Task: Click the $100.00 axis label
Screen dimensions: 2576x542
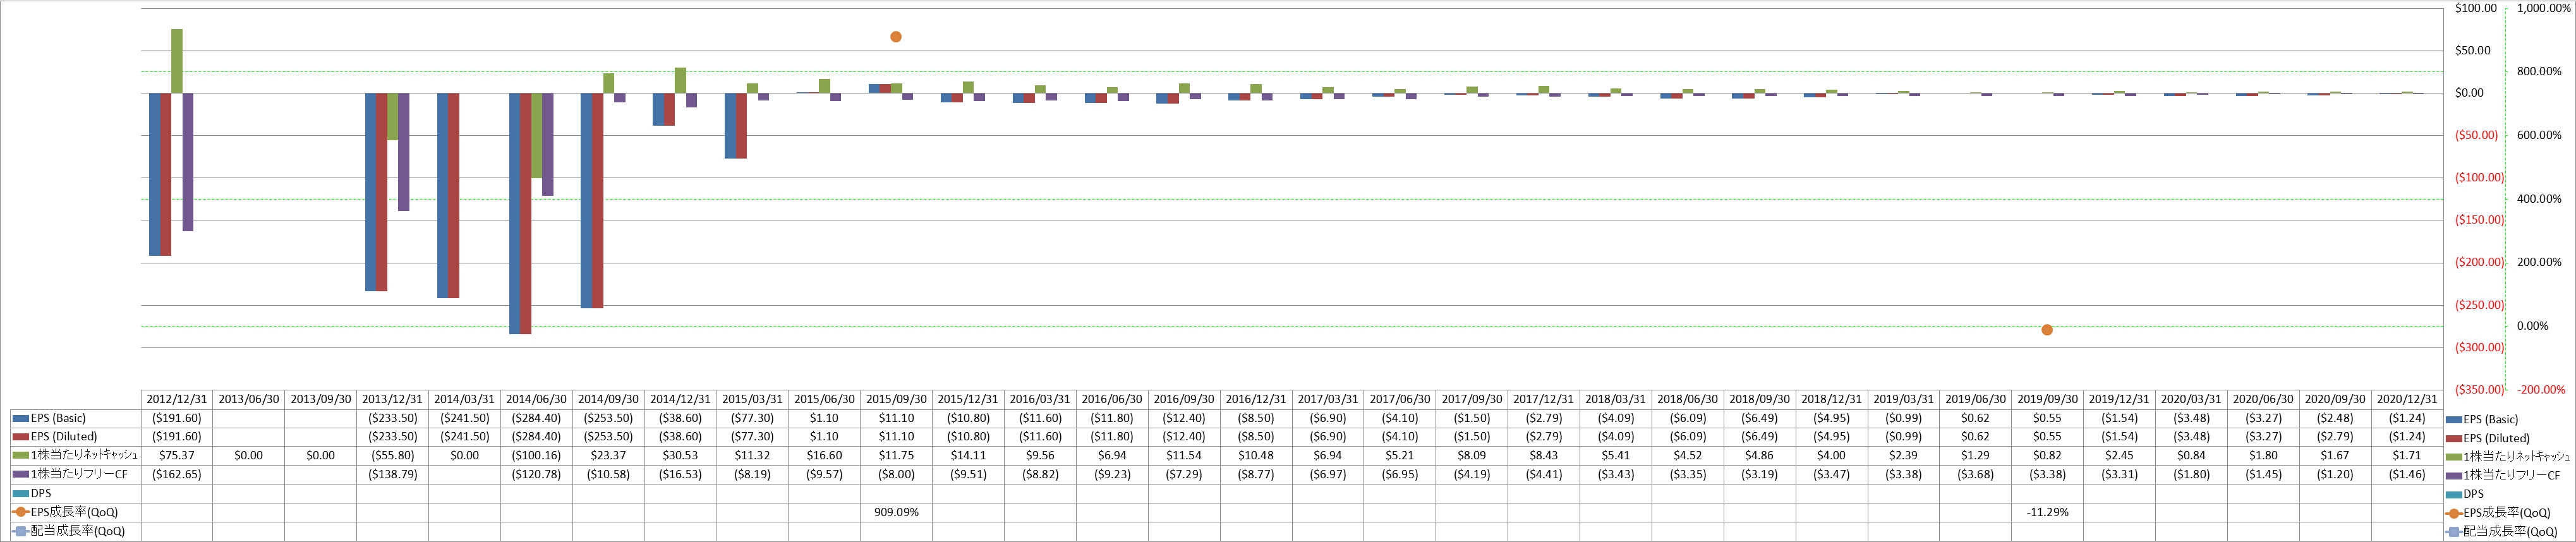Action: point(2475,8)
